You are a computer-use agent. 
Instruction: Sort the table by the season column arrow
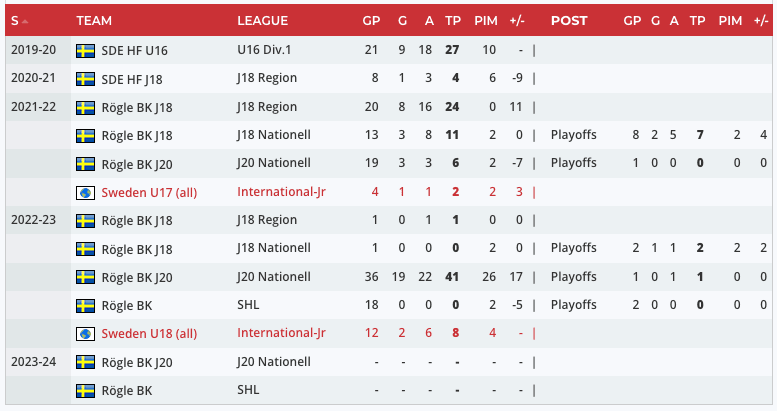click(24, 21)
